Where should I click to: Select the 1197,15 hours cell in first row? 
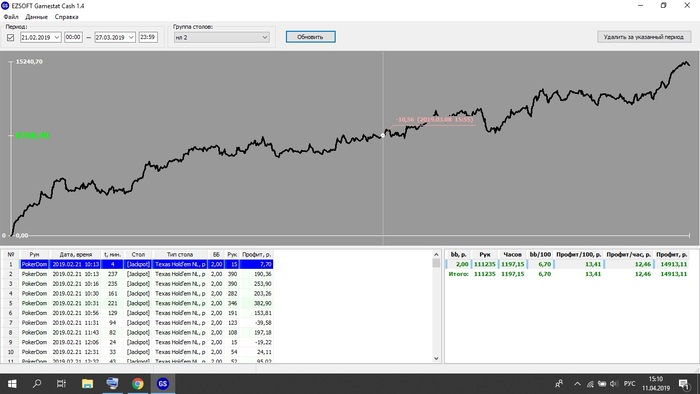tap(512, 264)
